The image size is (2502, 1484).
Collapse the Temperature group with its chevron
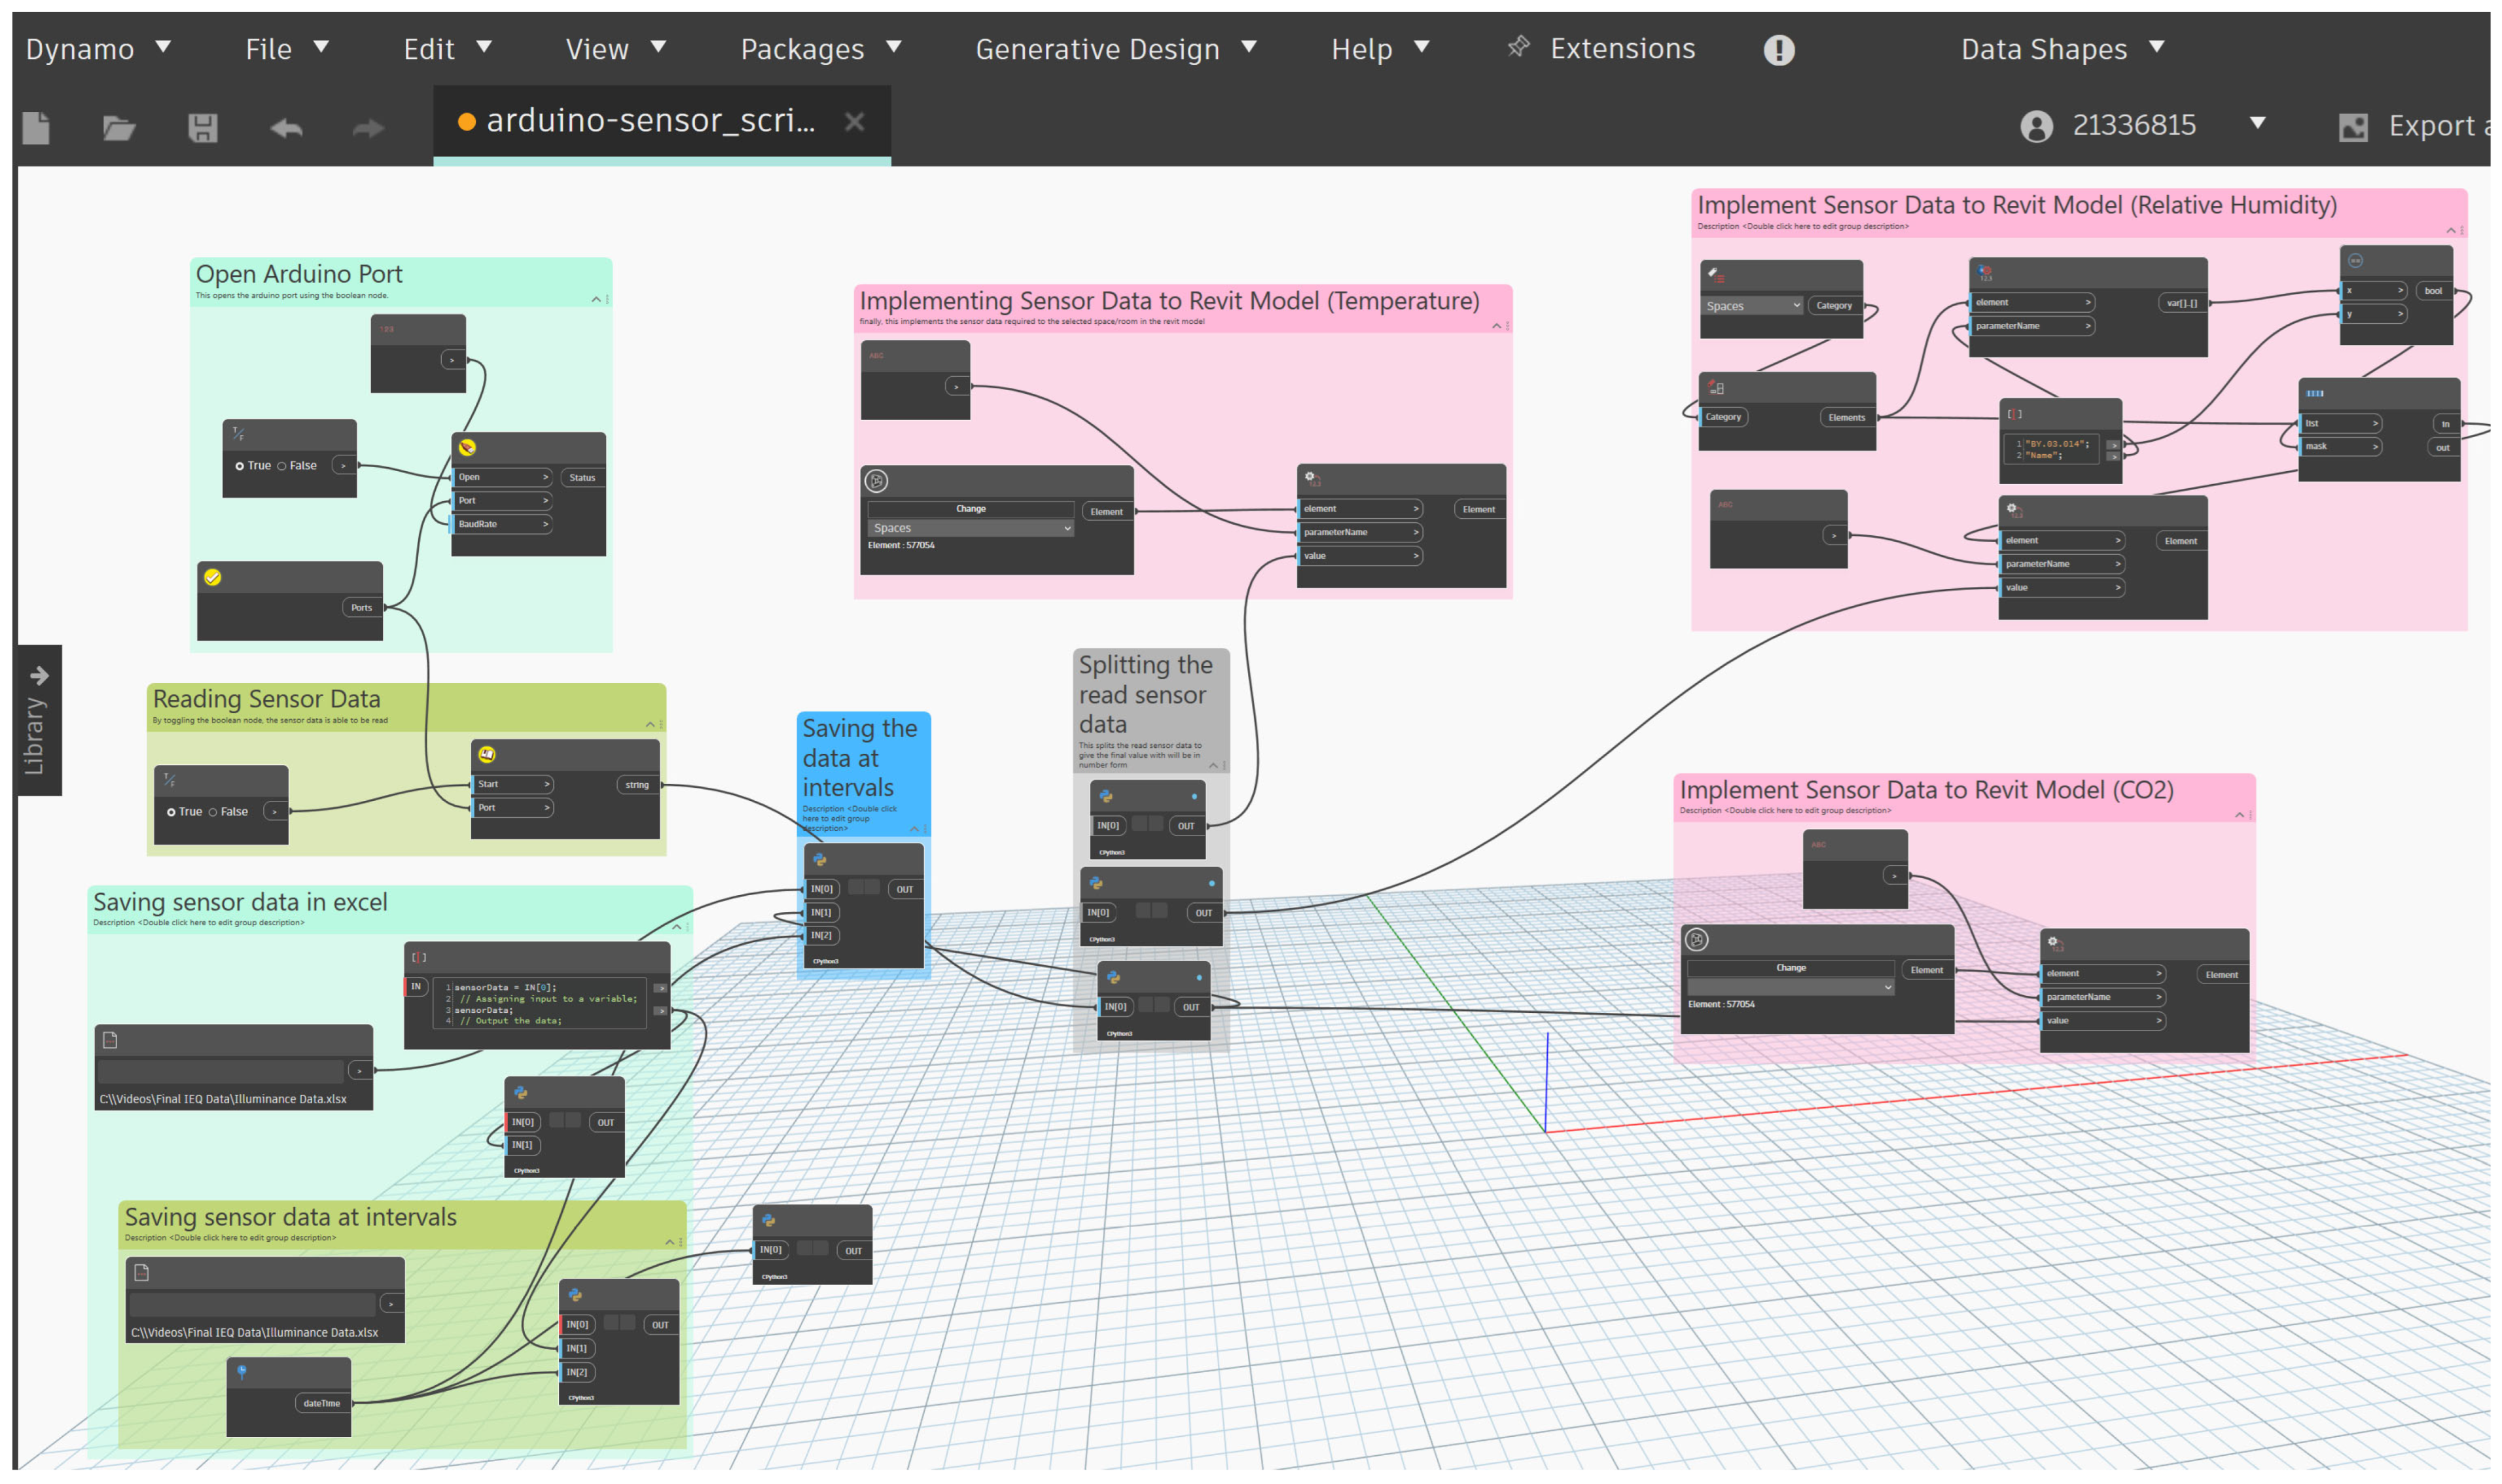1496,326
